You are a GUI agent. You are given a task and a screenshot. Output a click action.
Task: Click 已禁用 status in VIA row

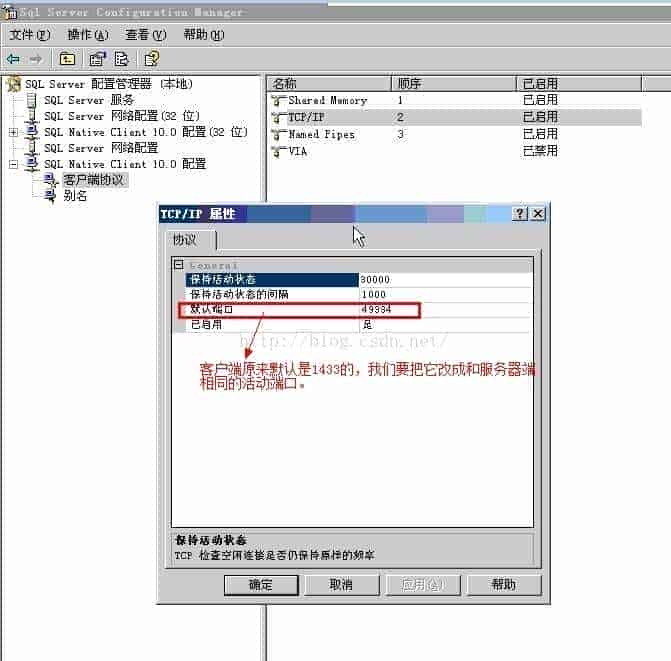tap(540, 151)
